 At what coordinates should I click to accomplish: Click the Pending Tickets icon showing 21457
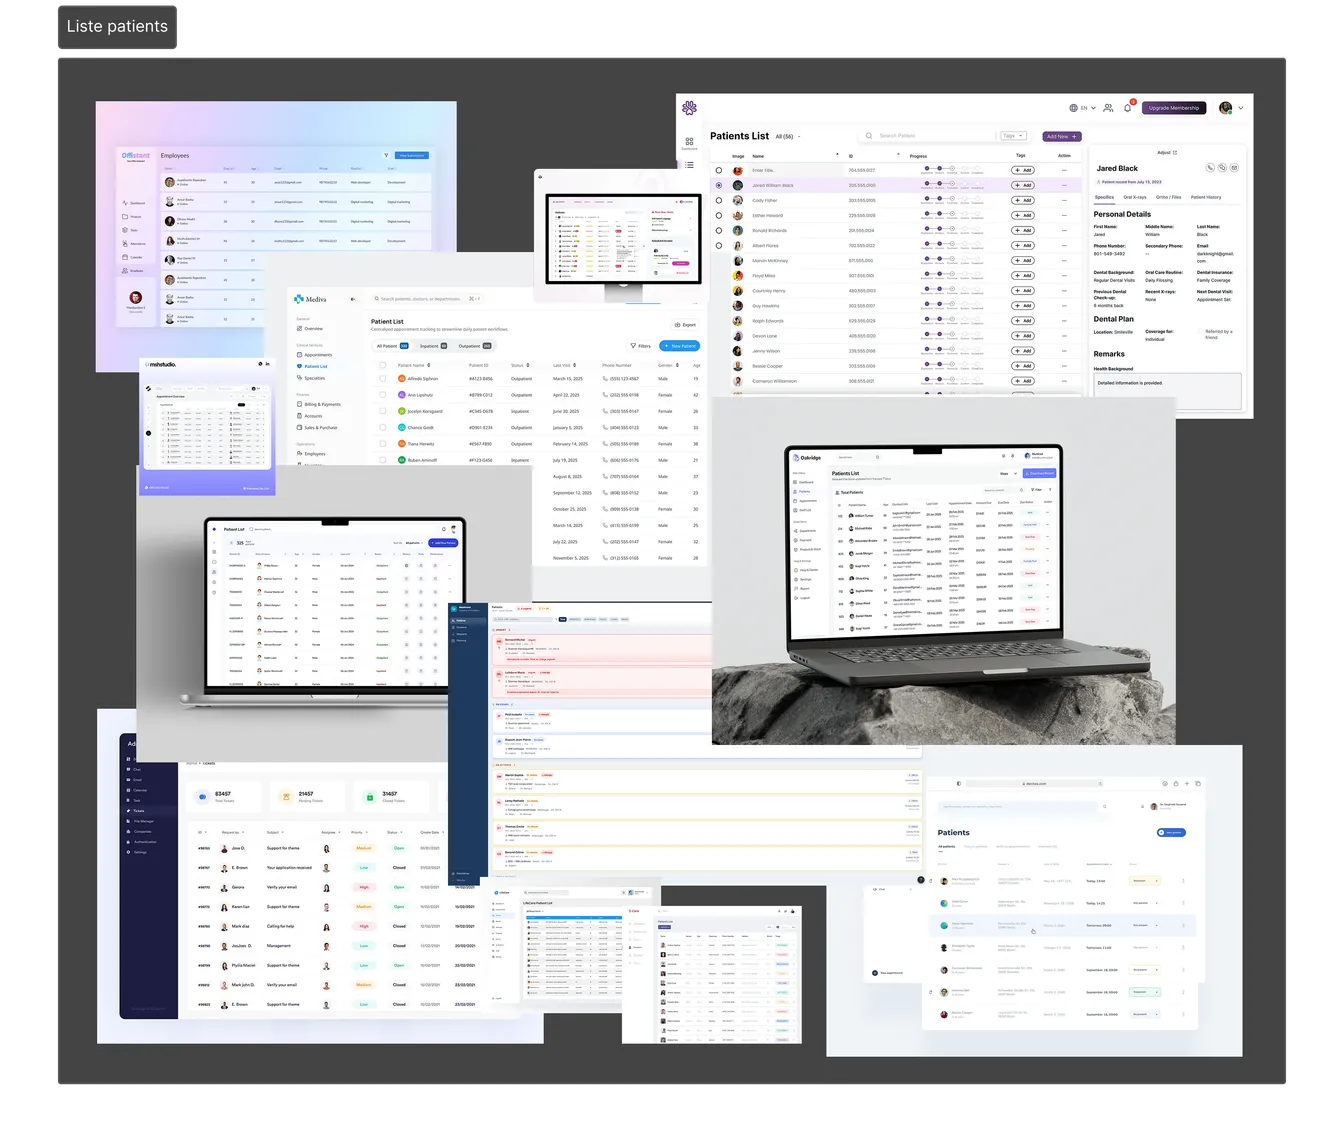pos(286,797)
